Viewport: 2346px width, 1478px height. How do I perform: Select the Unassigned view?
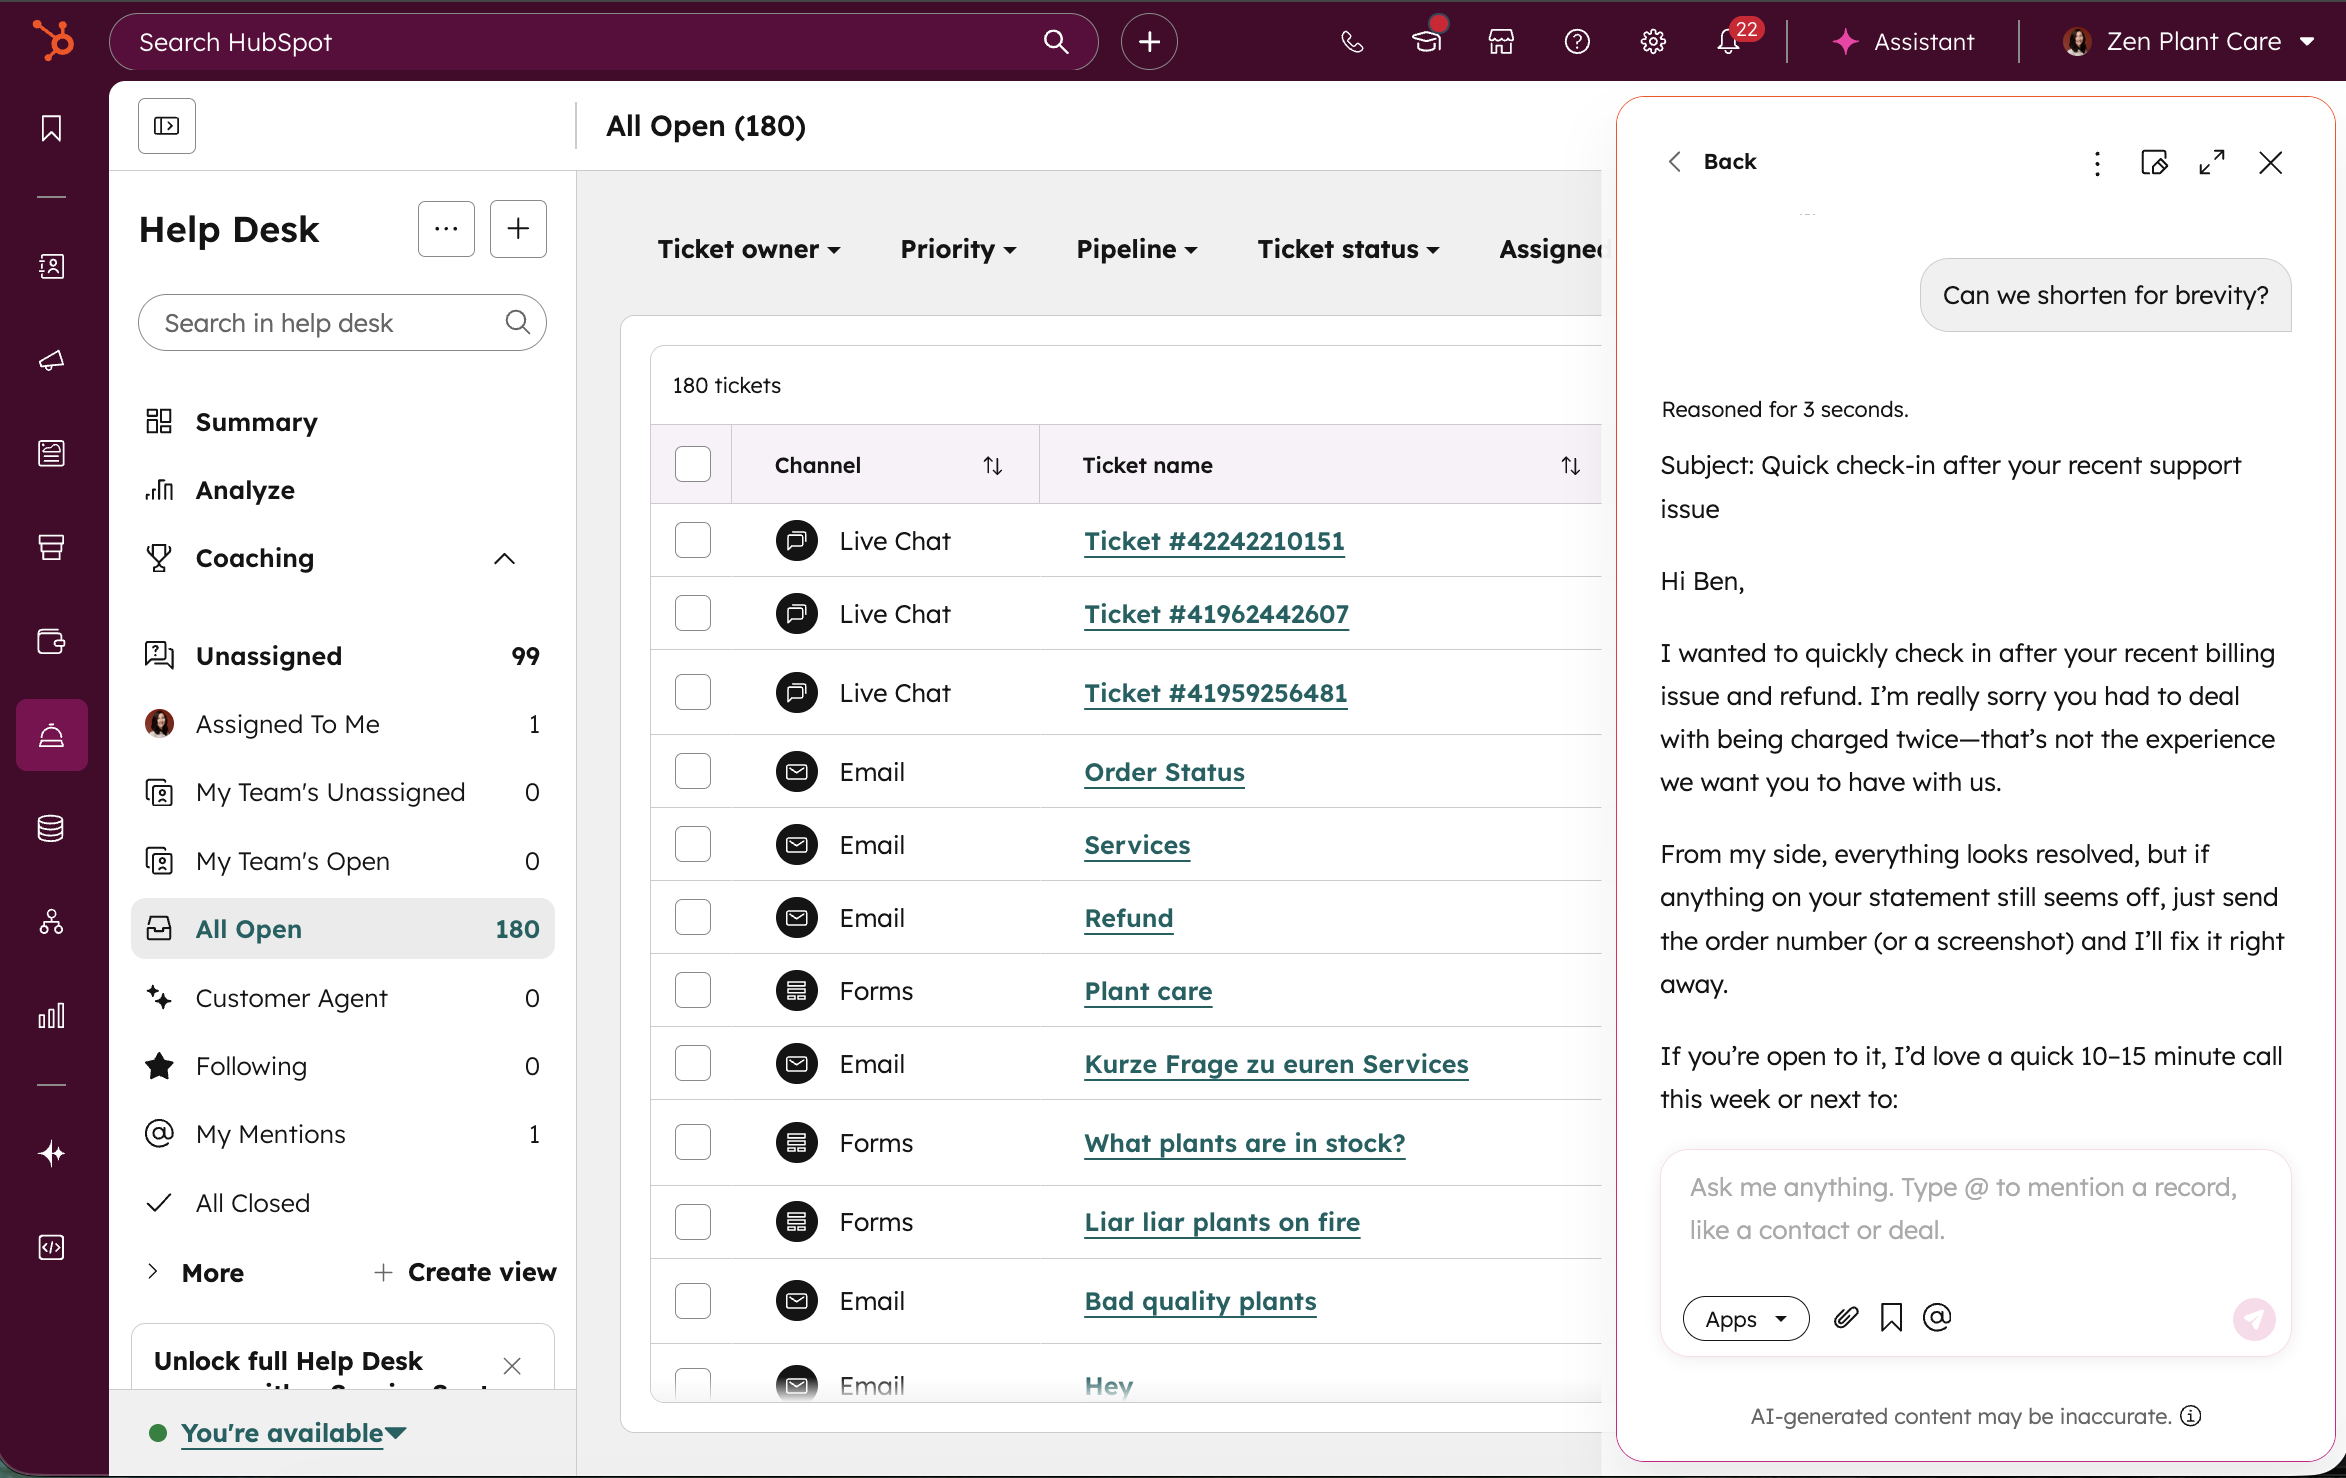[268, 656]
